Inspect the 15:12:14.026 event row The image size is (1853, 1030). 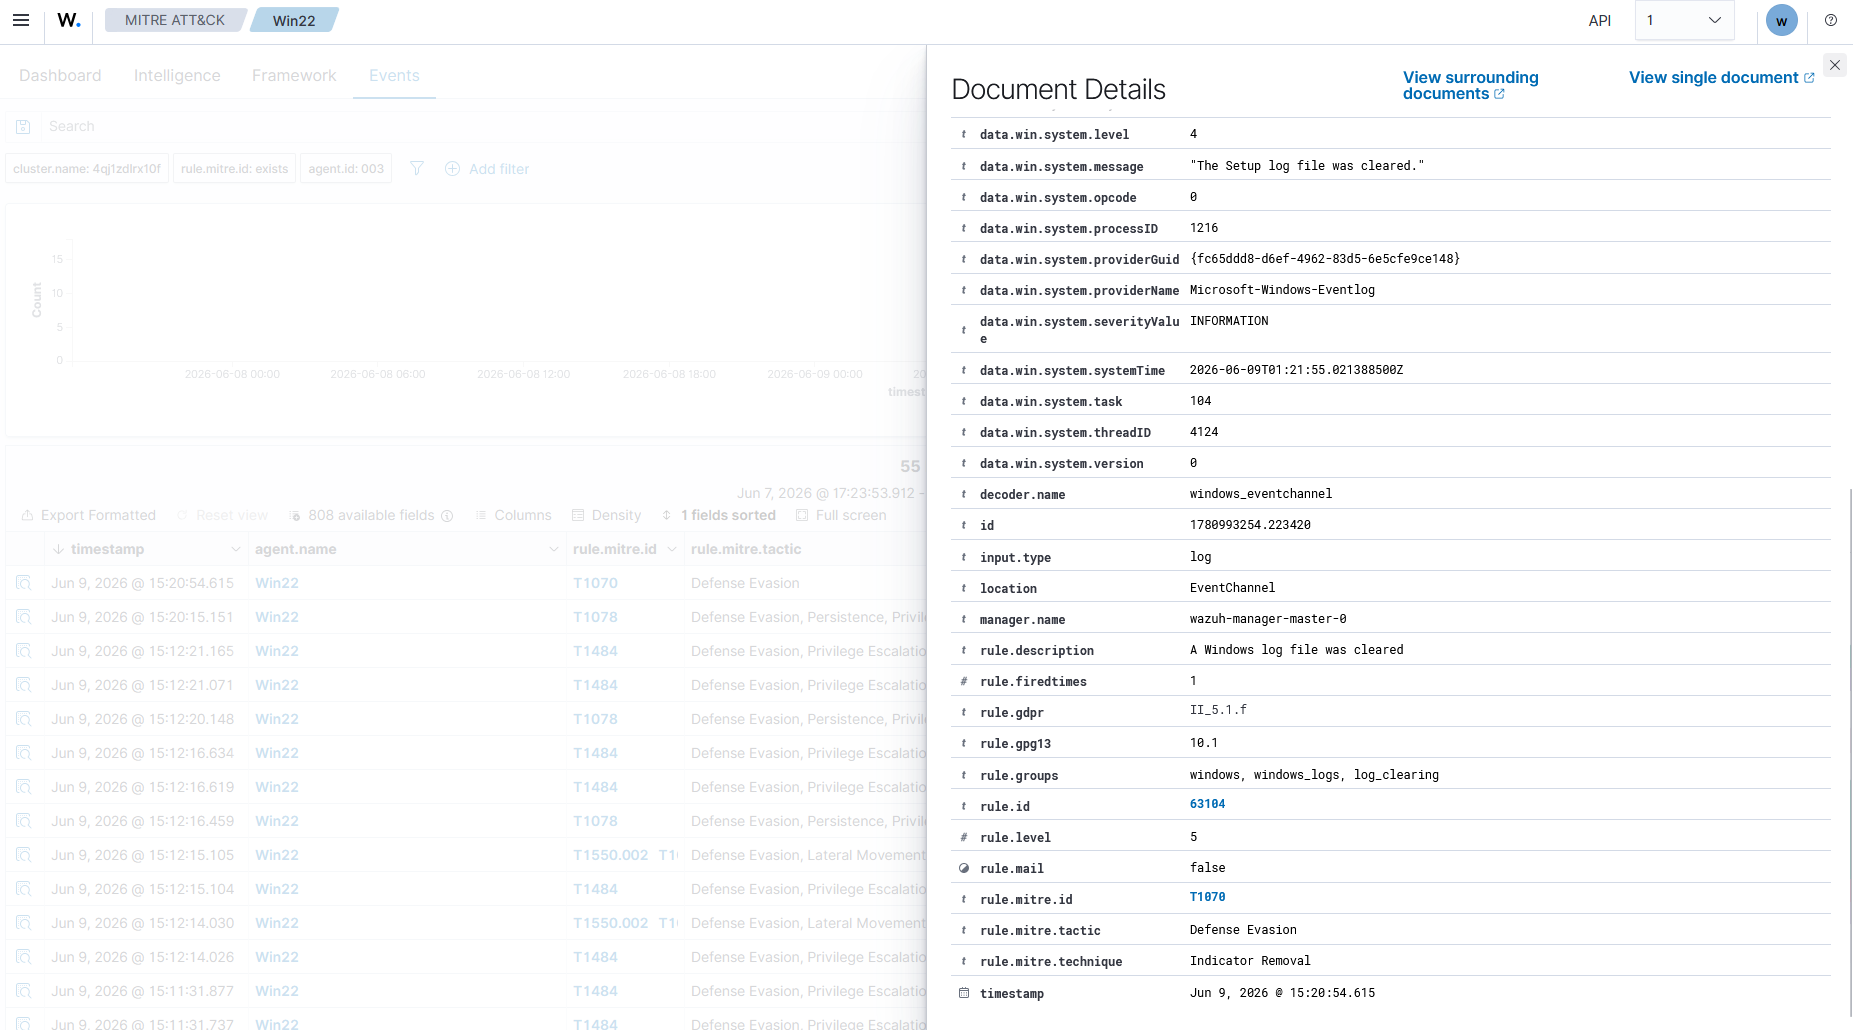[24, 957]
